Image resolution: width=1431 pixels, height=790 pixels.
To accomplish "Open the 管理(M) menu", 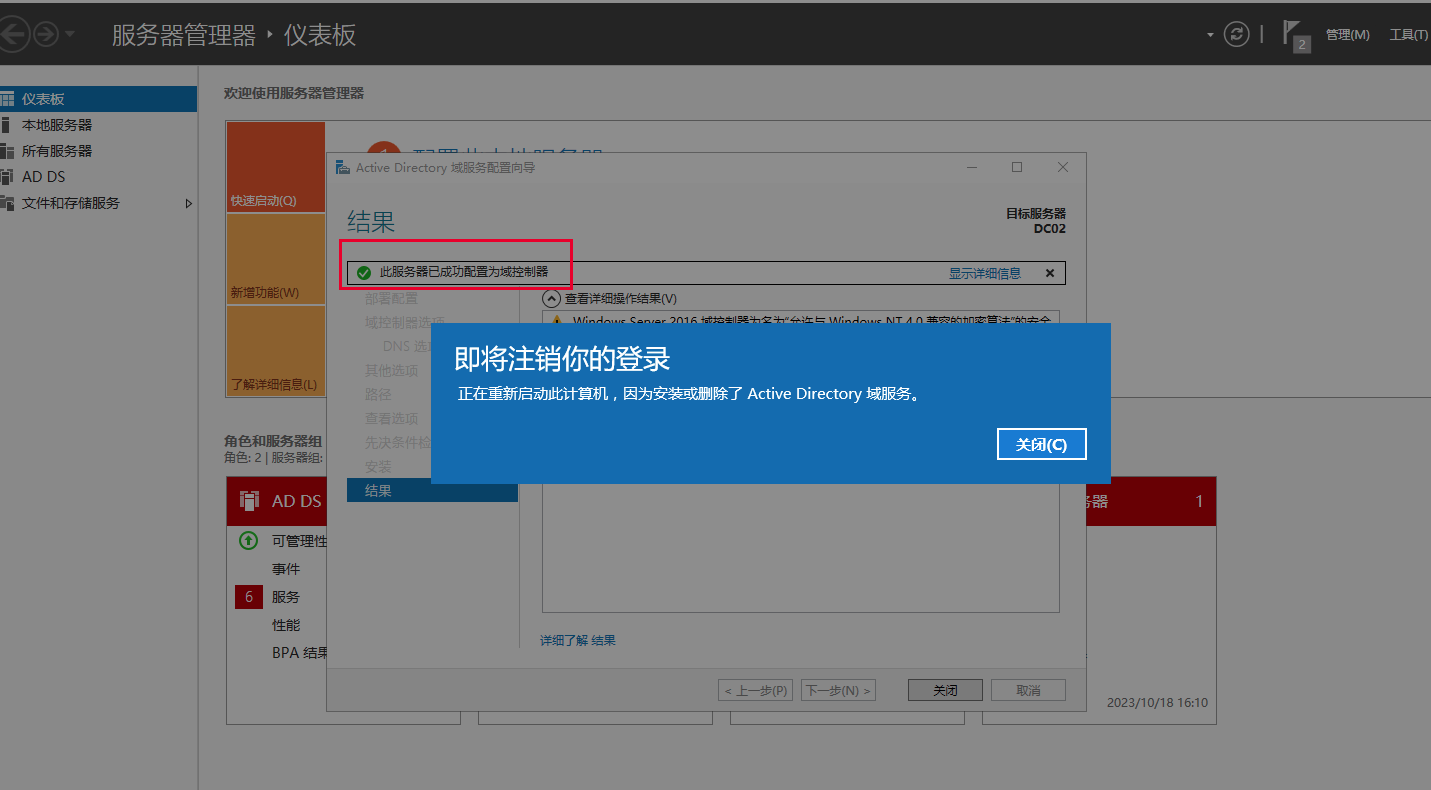I will (x=1347, y=35).
